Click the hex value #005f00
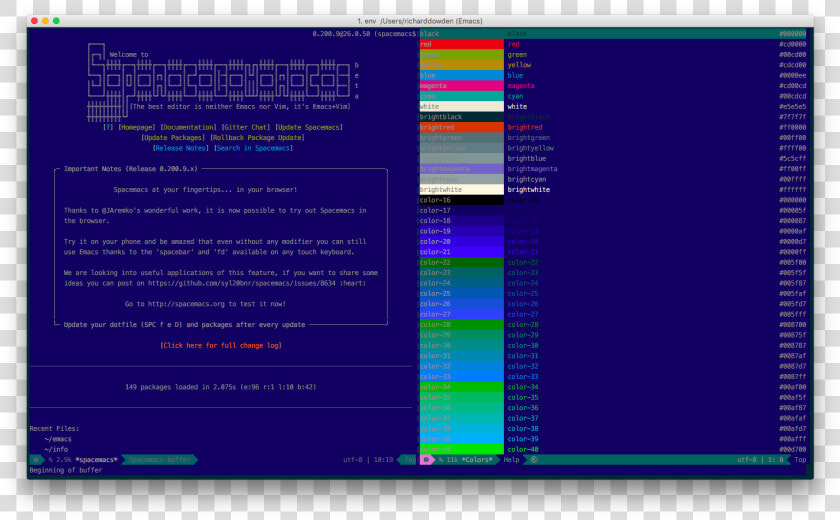This screenshot has width=840, height=520. click(792, 262)
